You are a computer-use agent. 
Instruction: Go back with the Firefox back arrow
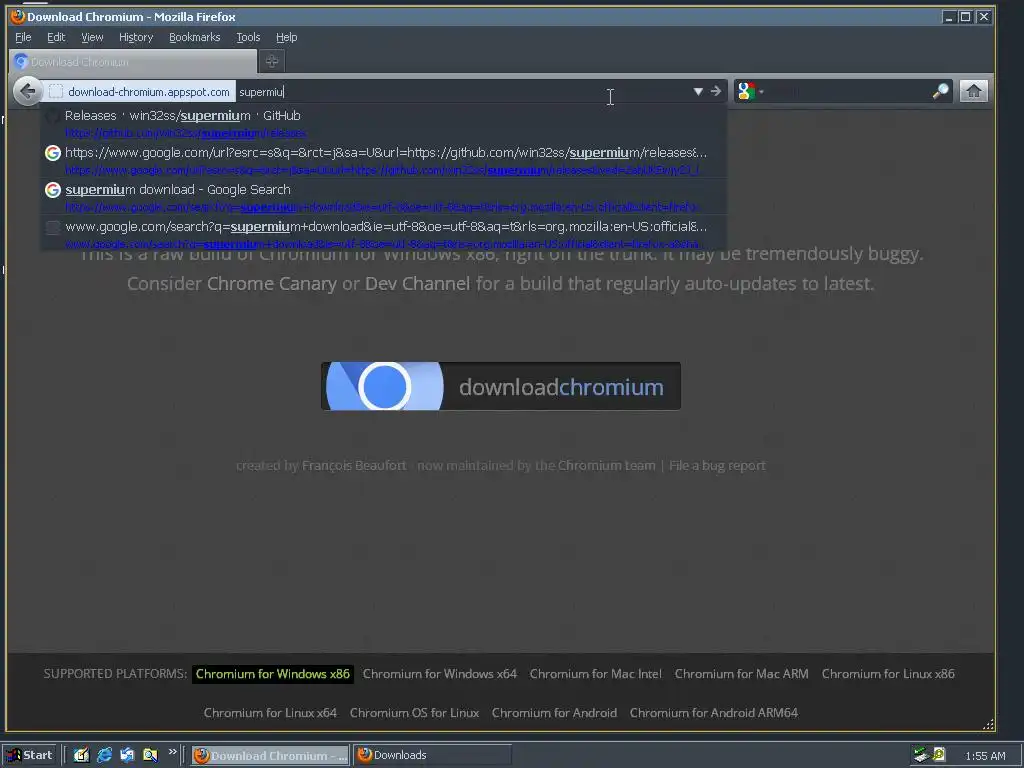tap(27, 91)
